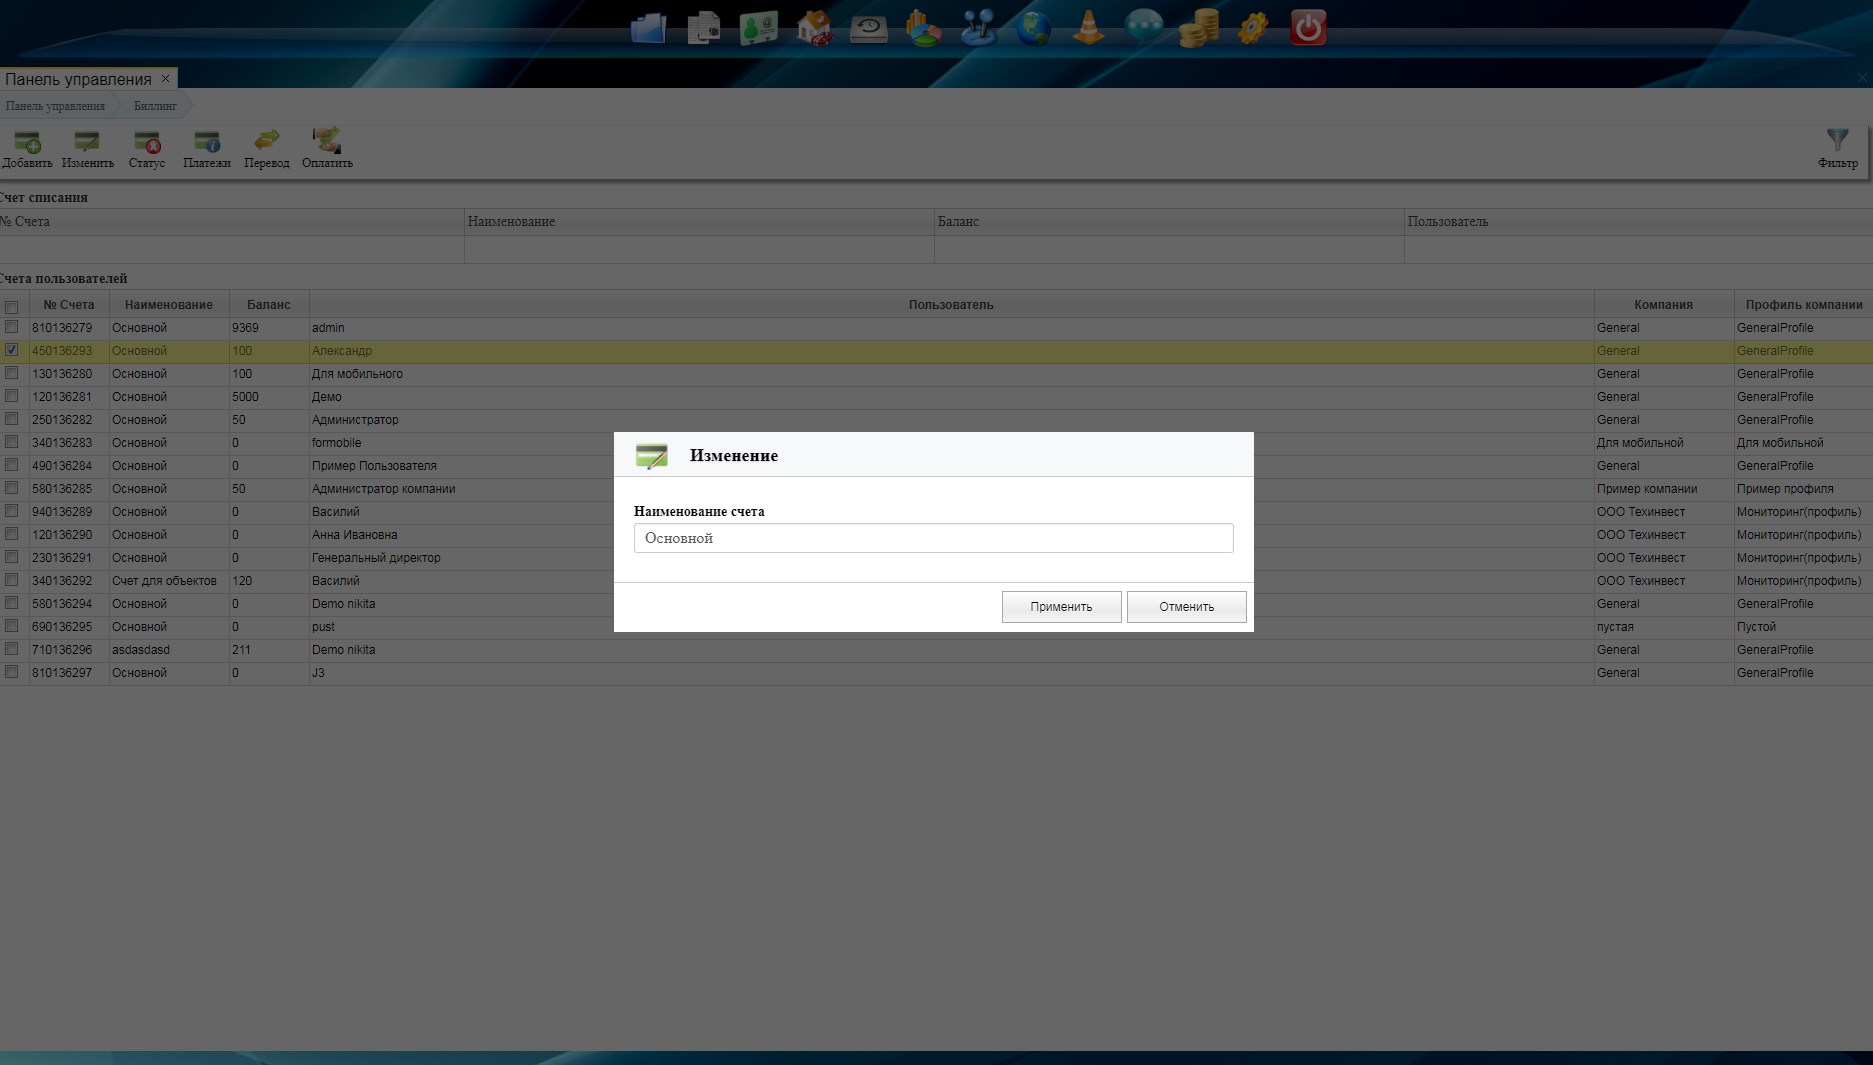Check the checkbox for account 250136282
The image size is (1873, 1065).
(12, 419)
